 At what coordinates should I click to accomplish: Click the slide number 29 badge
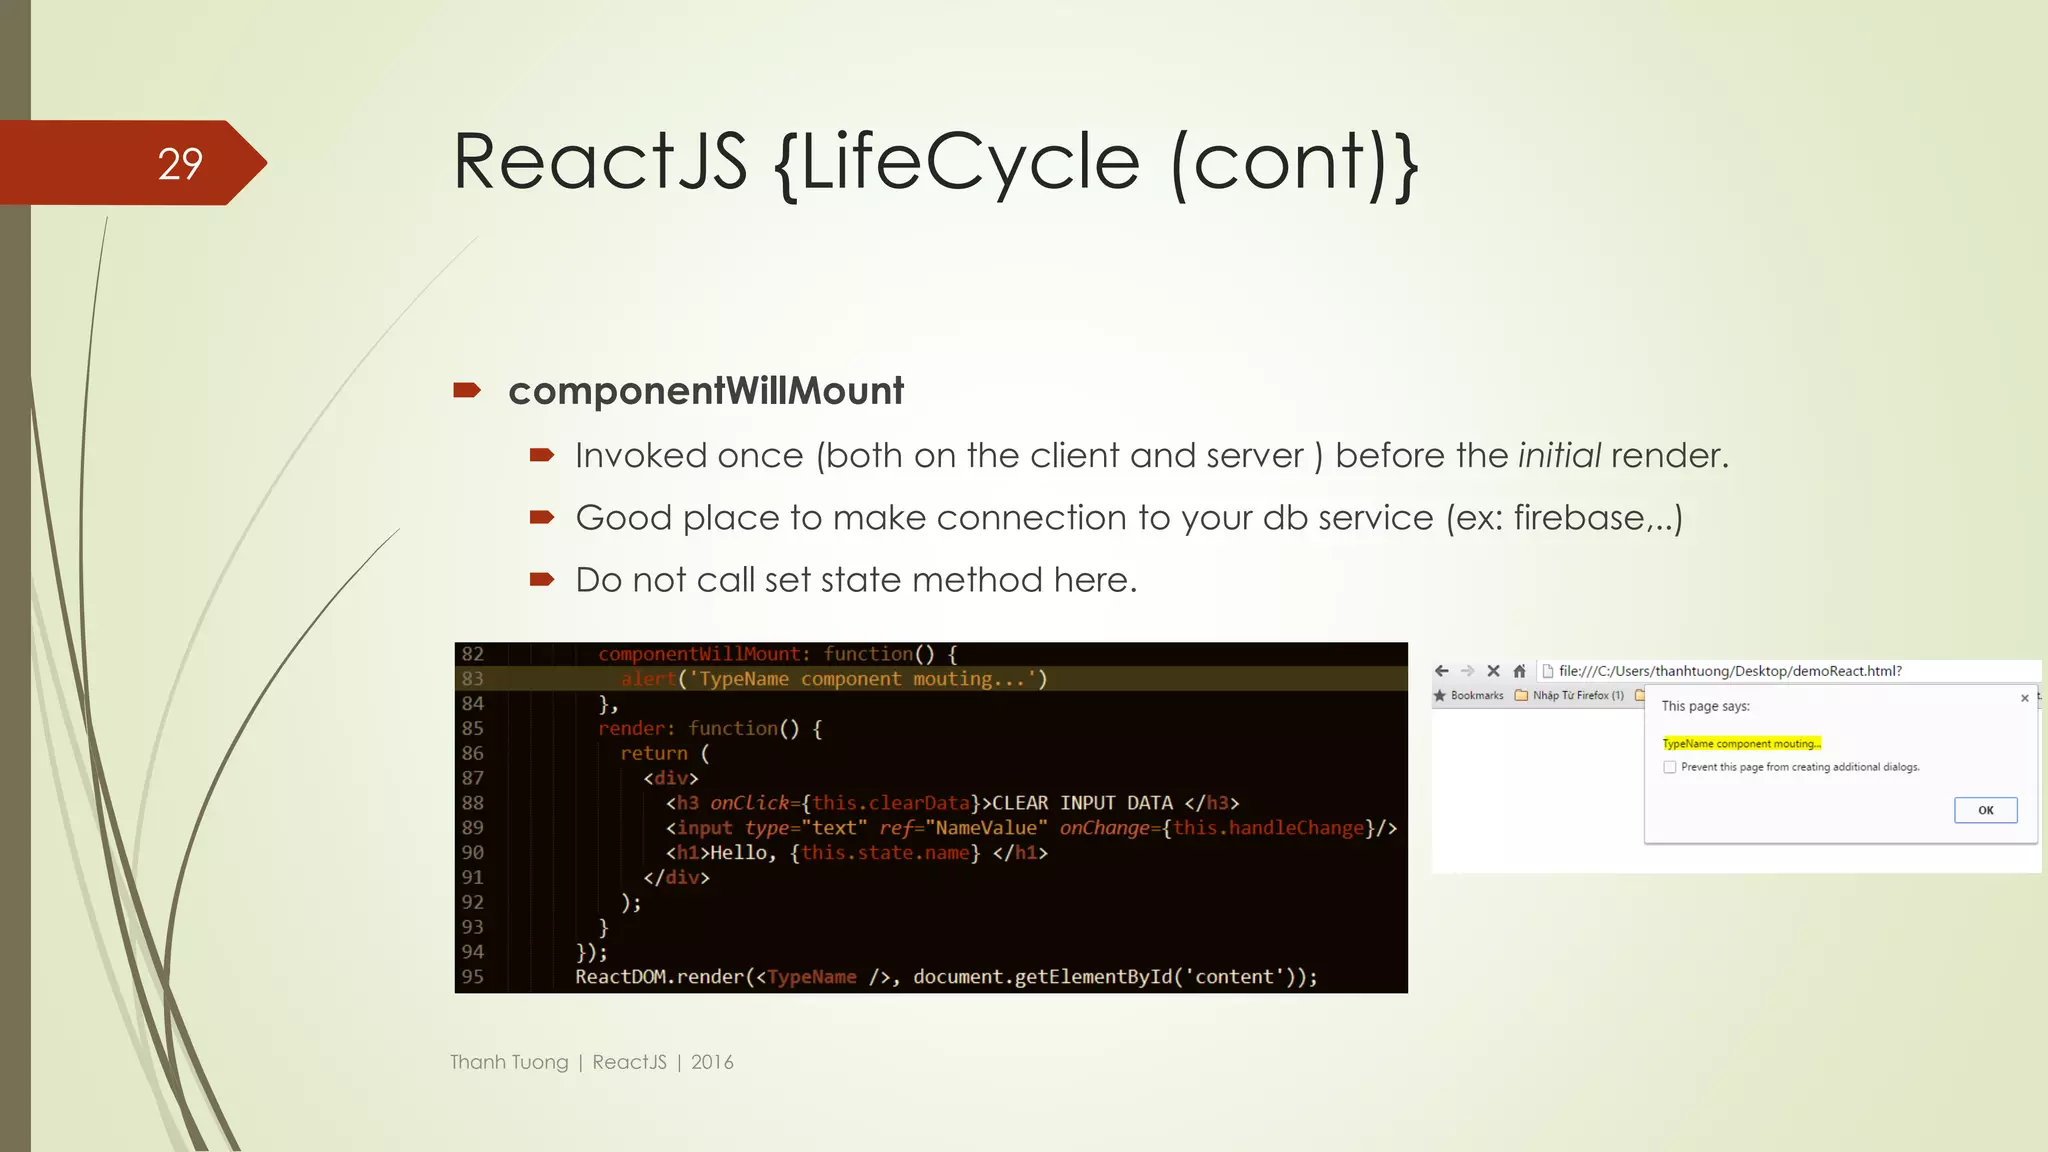click(180, 163)
